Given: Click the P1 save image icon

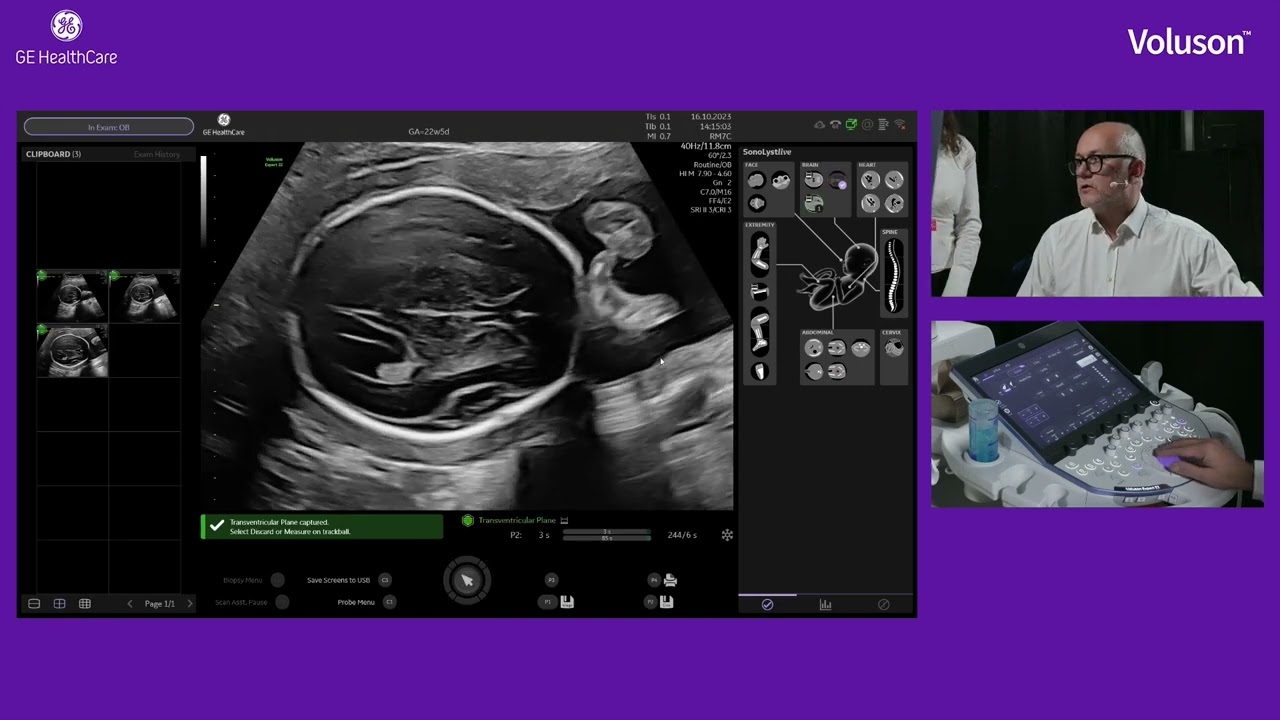Looking at the screenshot, I should pos(567,602).
